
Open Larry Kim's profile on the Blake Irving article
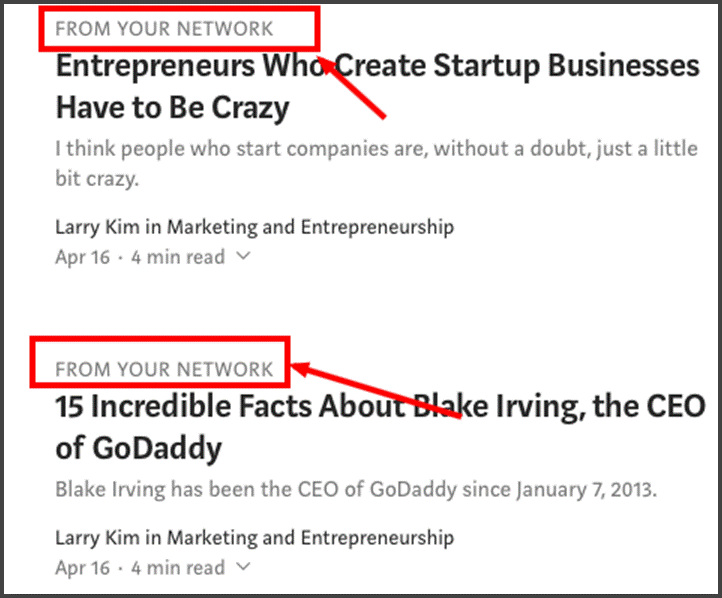click(96, 538)
